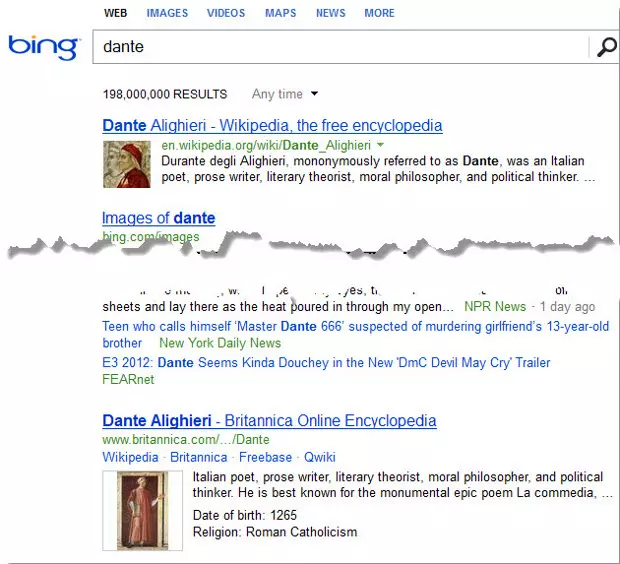Go to Bing home via logo
620x564 pixels.
pyautogui.click(x=43, y=47)
